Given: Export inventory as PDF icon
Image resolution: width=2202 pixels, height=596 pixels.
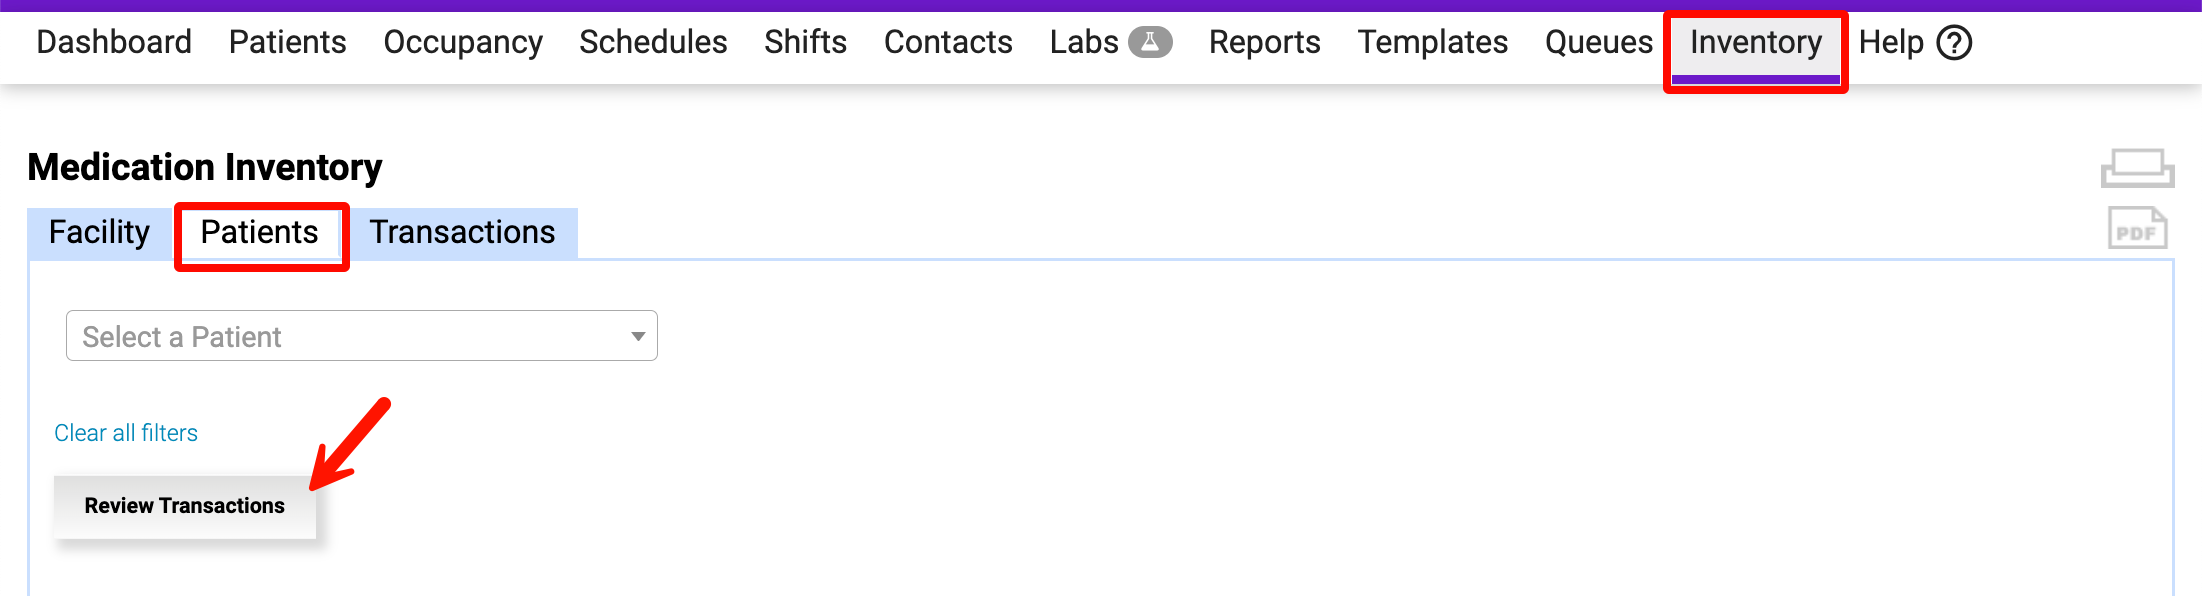Looking at the screenshot, I should tap(2138, 228).
